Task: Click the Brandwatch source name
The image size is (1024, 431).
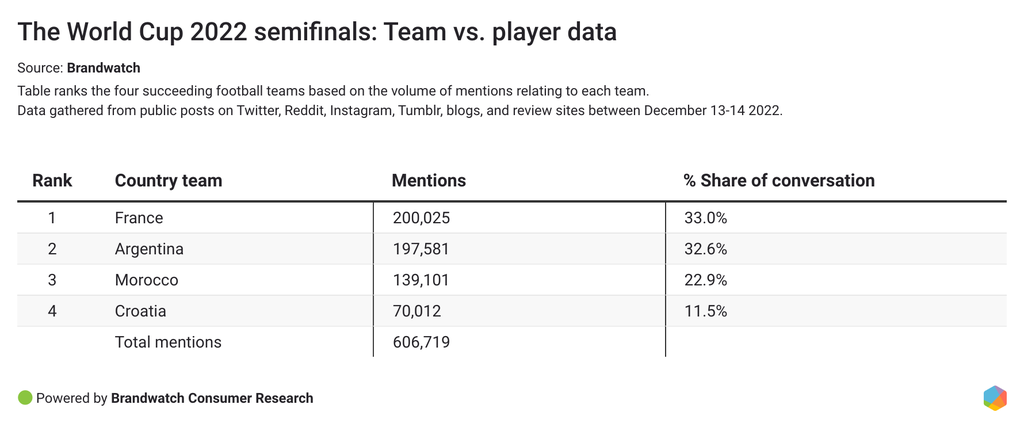Action: 103,68
